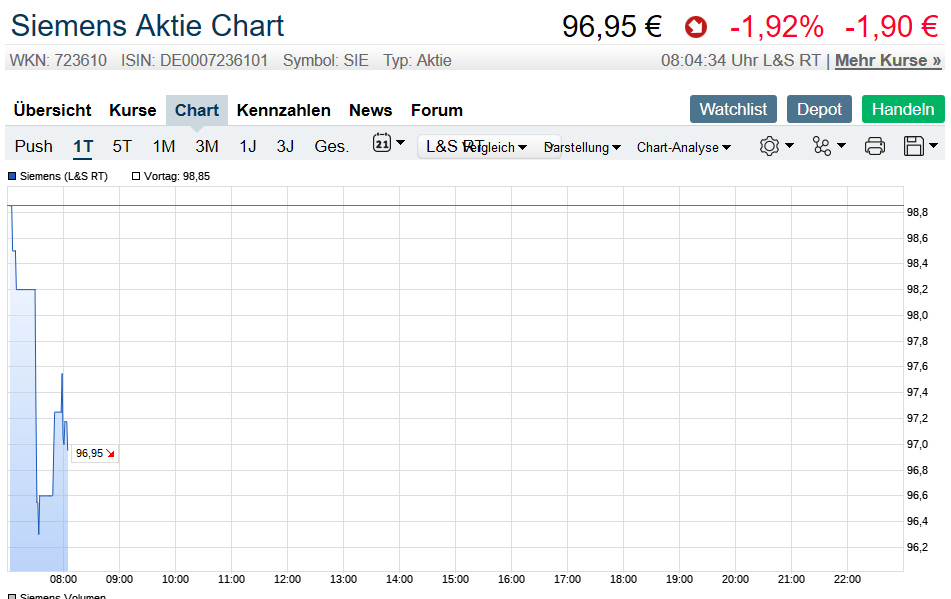Add the stock via Watchlist button
This screenshot has width=951, height=599.
[x=733, y=109]
